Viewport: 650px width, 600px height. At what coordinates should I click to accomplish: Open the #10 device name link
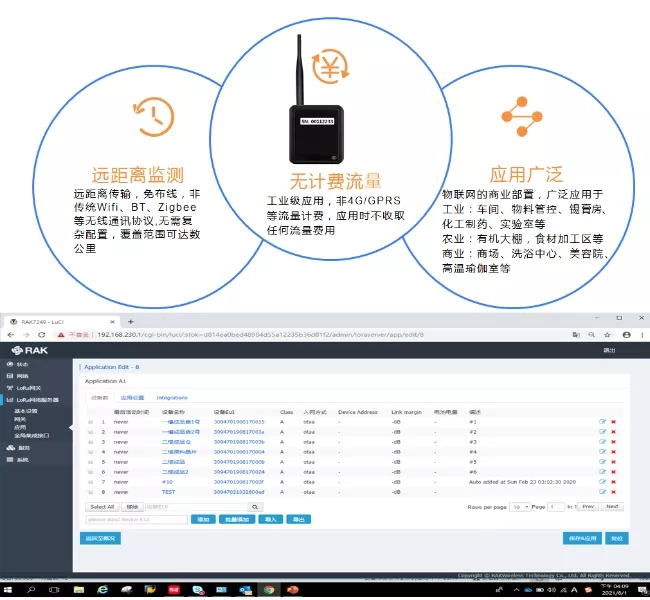(x=167, y=482)
